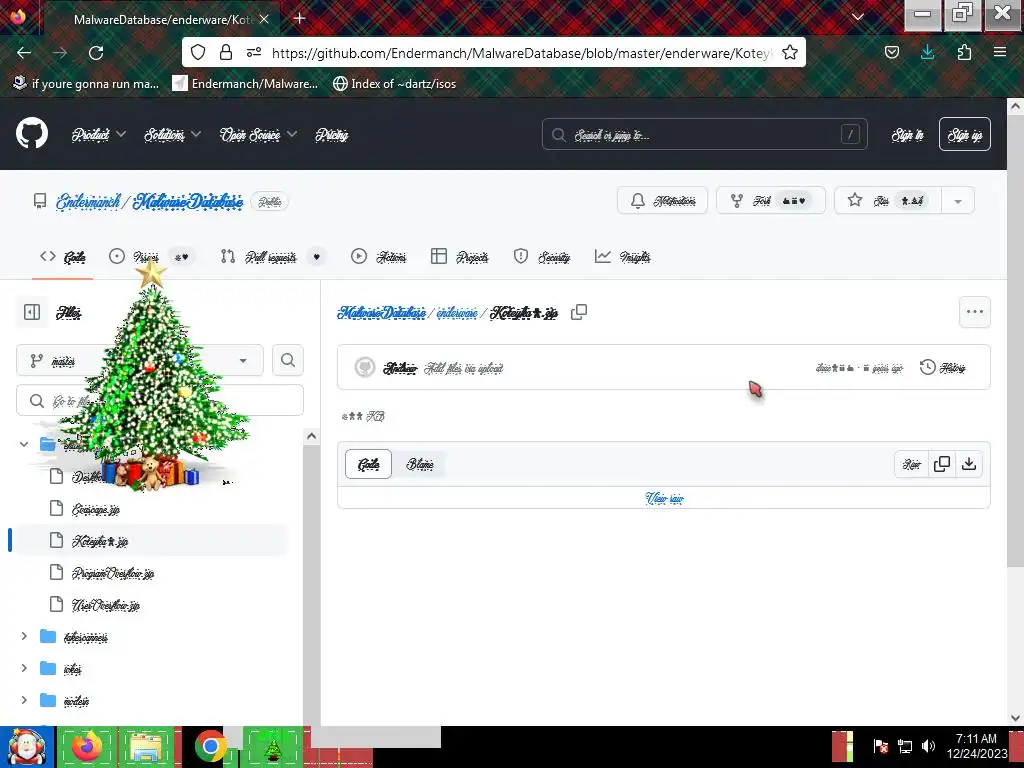Expand the modern folder chevron
This screenshot has height=768, width=1024.
click(x=24, y=700)
